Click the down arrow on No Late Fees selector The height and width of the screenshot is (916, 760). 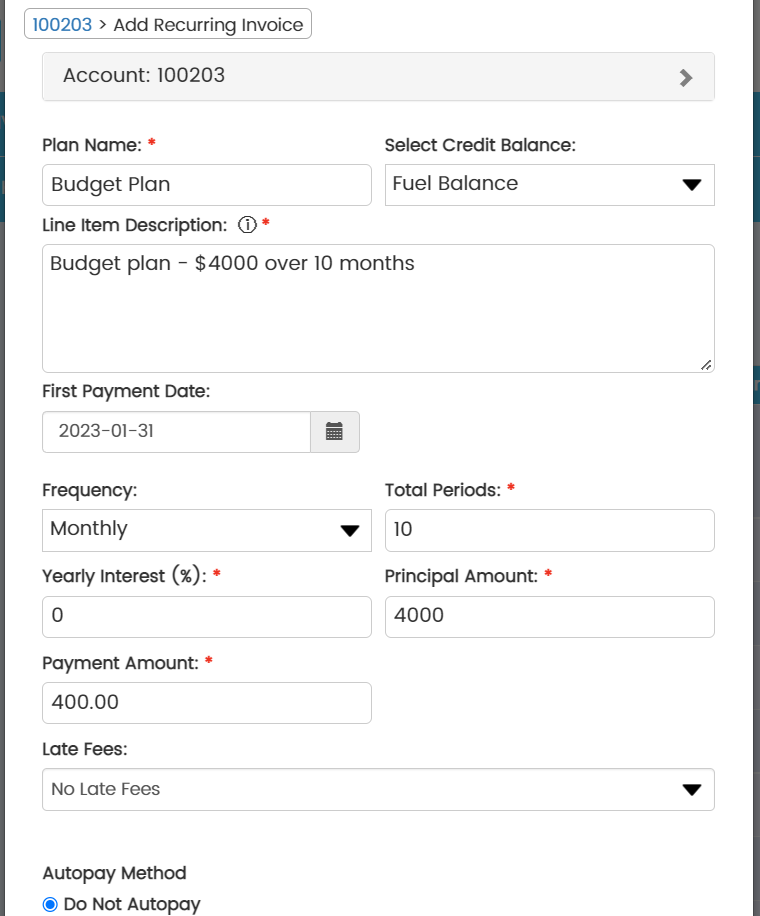coord(691,790)
